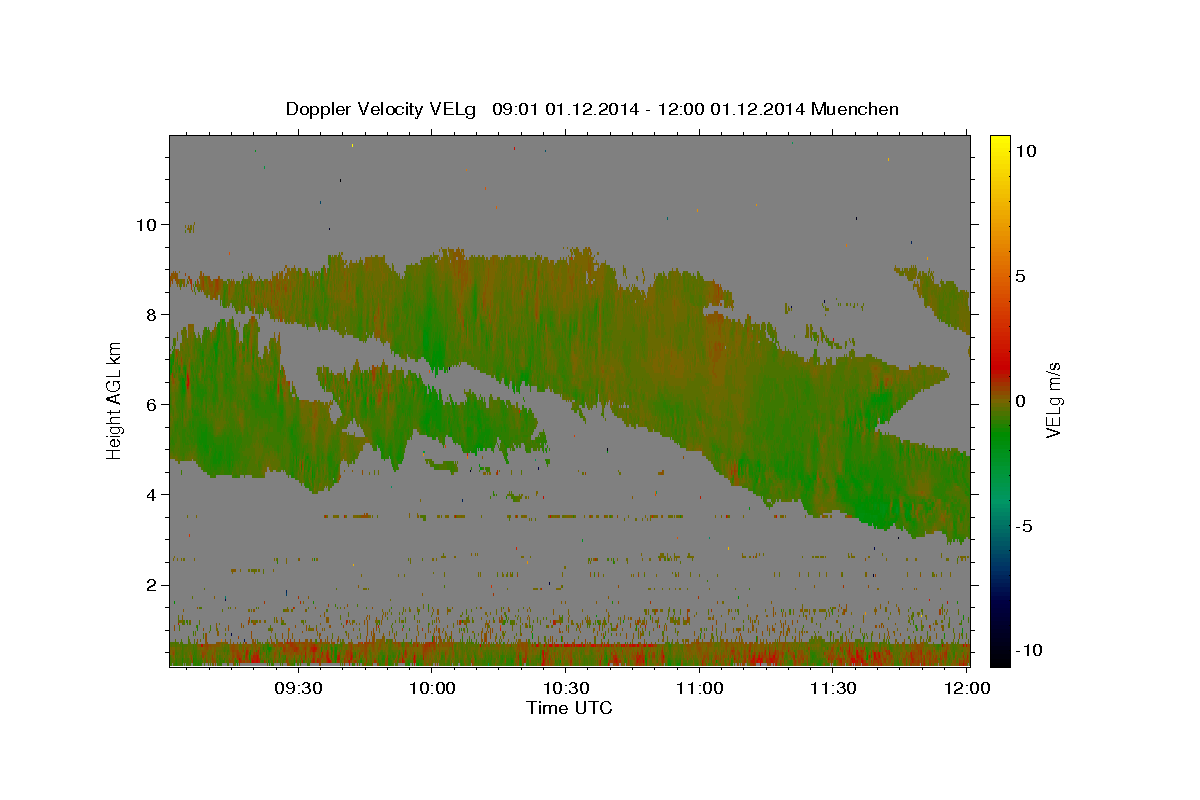Viewport: 1200px width, 800px height.
Task: Click the height tick label 10
Action: pos(147,224)
